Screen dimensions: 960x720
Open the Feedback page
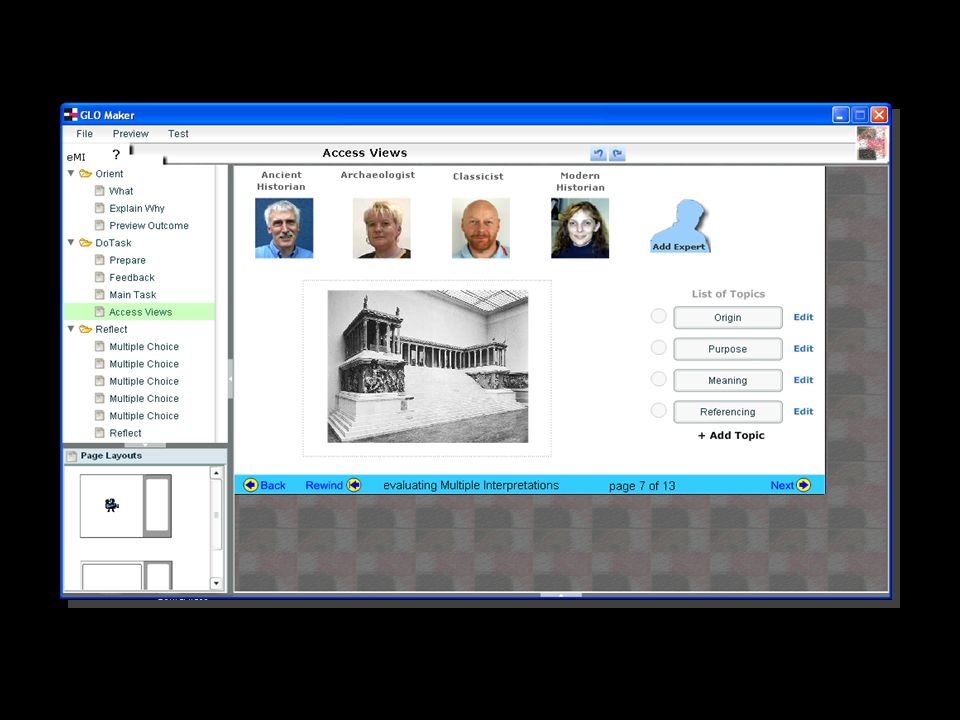[132, 277]
